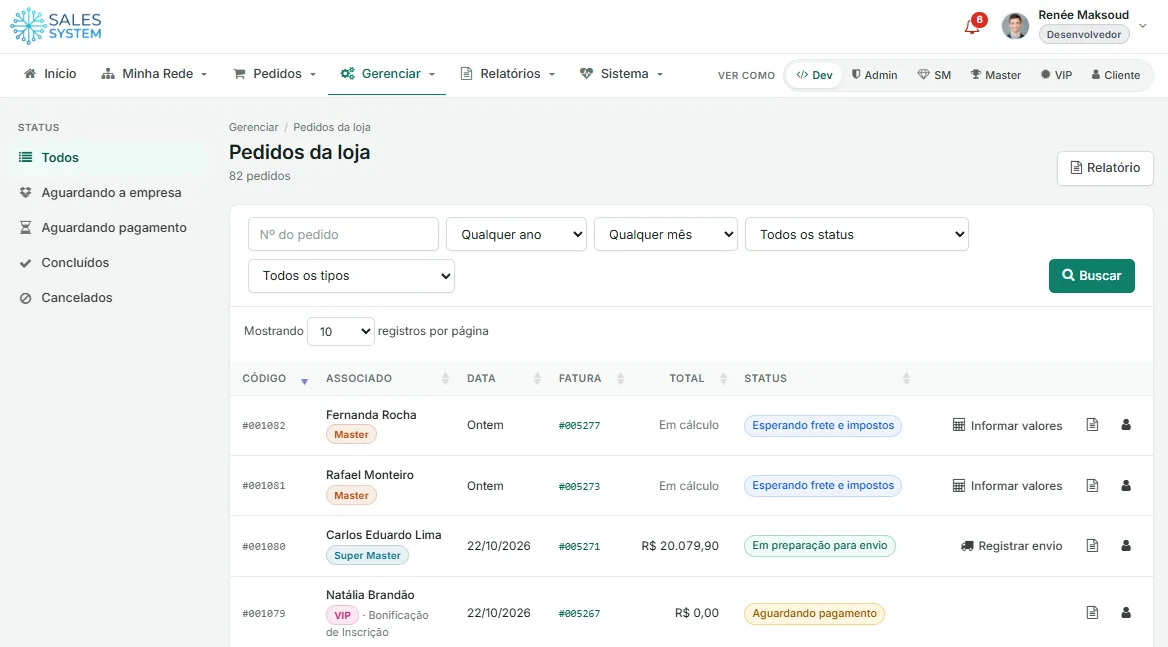
Task: Open invoice #005273 link
Action: pos(579,486)
